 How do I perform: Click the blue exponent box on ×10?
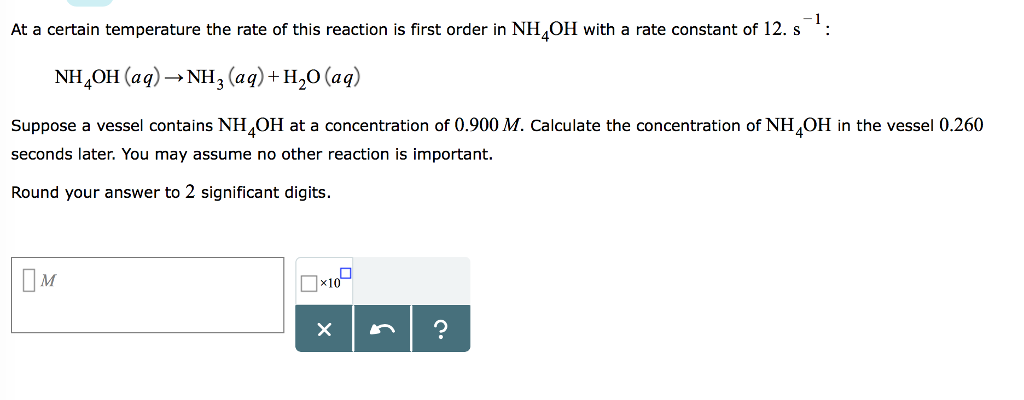tap(346, 272)
